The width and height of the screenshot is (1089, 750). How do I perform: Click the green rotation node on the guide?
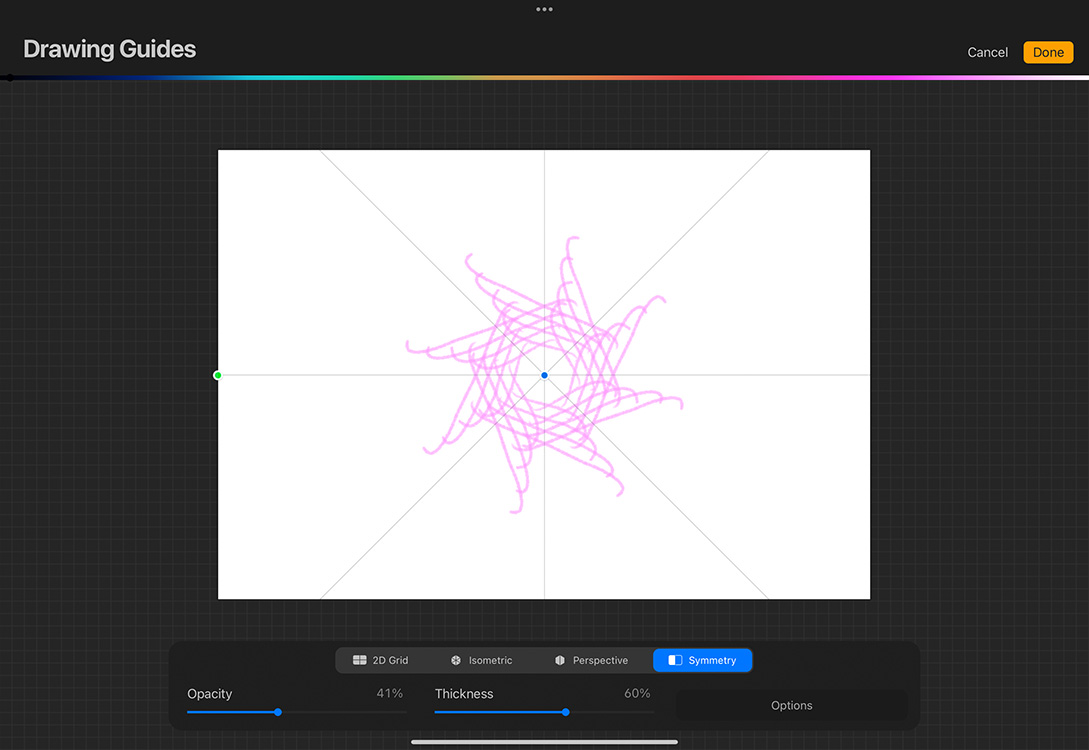218,375
